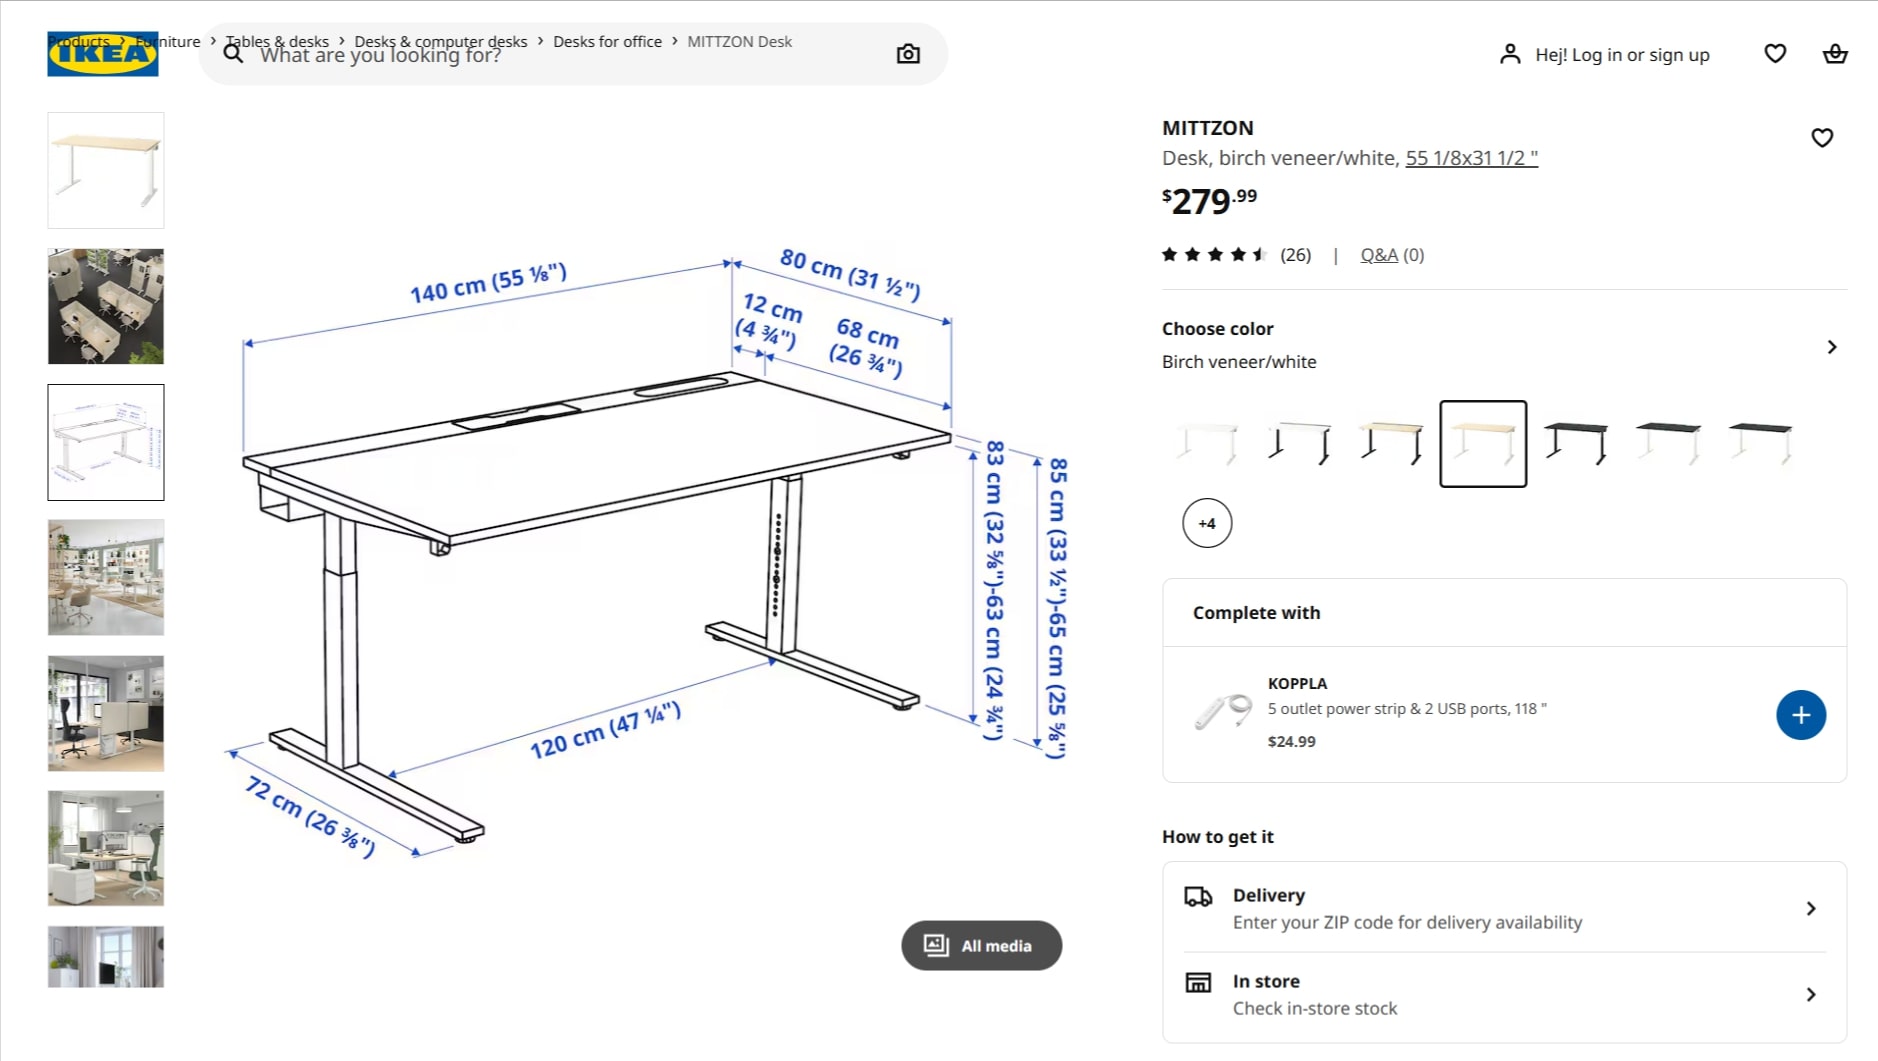The image size is (1878, 1061).
Task: Click the Complete with heading
Action: 1256,613
